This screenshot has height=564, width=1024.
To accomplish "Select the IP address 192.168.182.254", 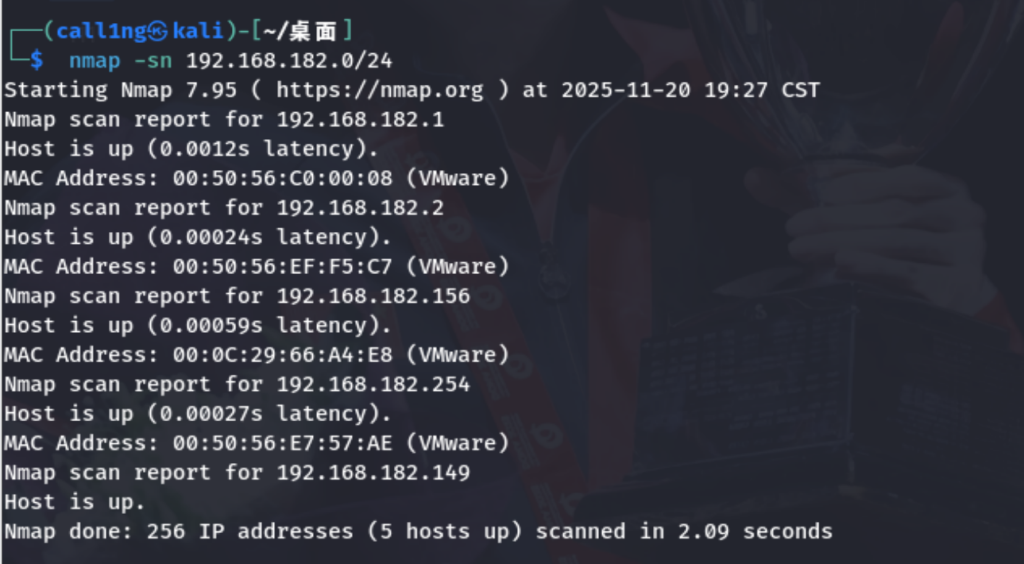I will tap(373, 384).
